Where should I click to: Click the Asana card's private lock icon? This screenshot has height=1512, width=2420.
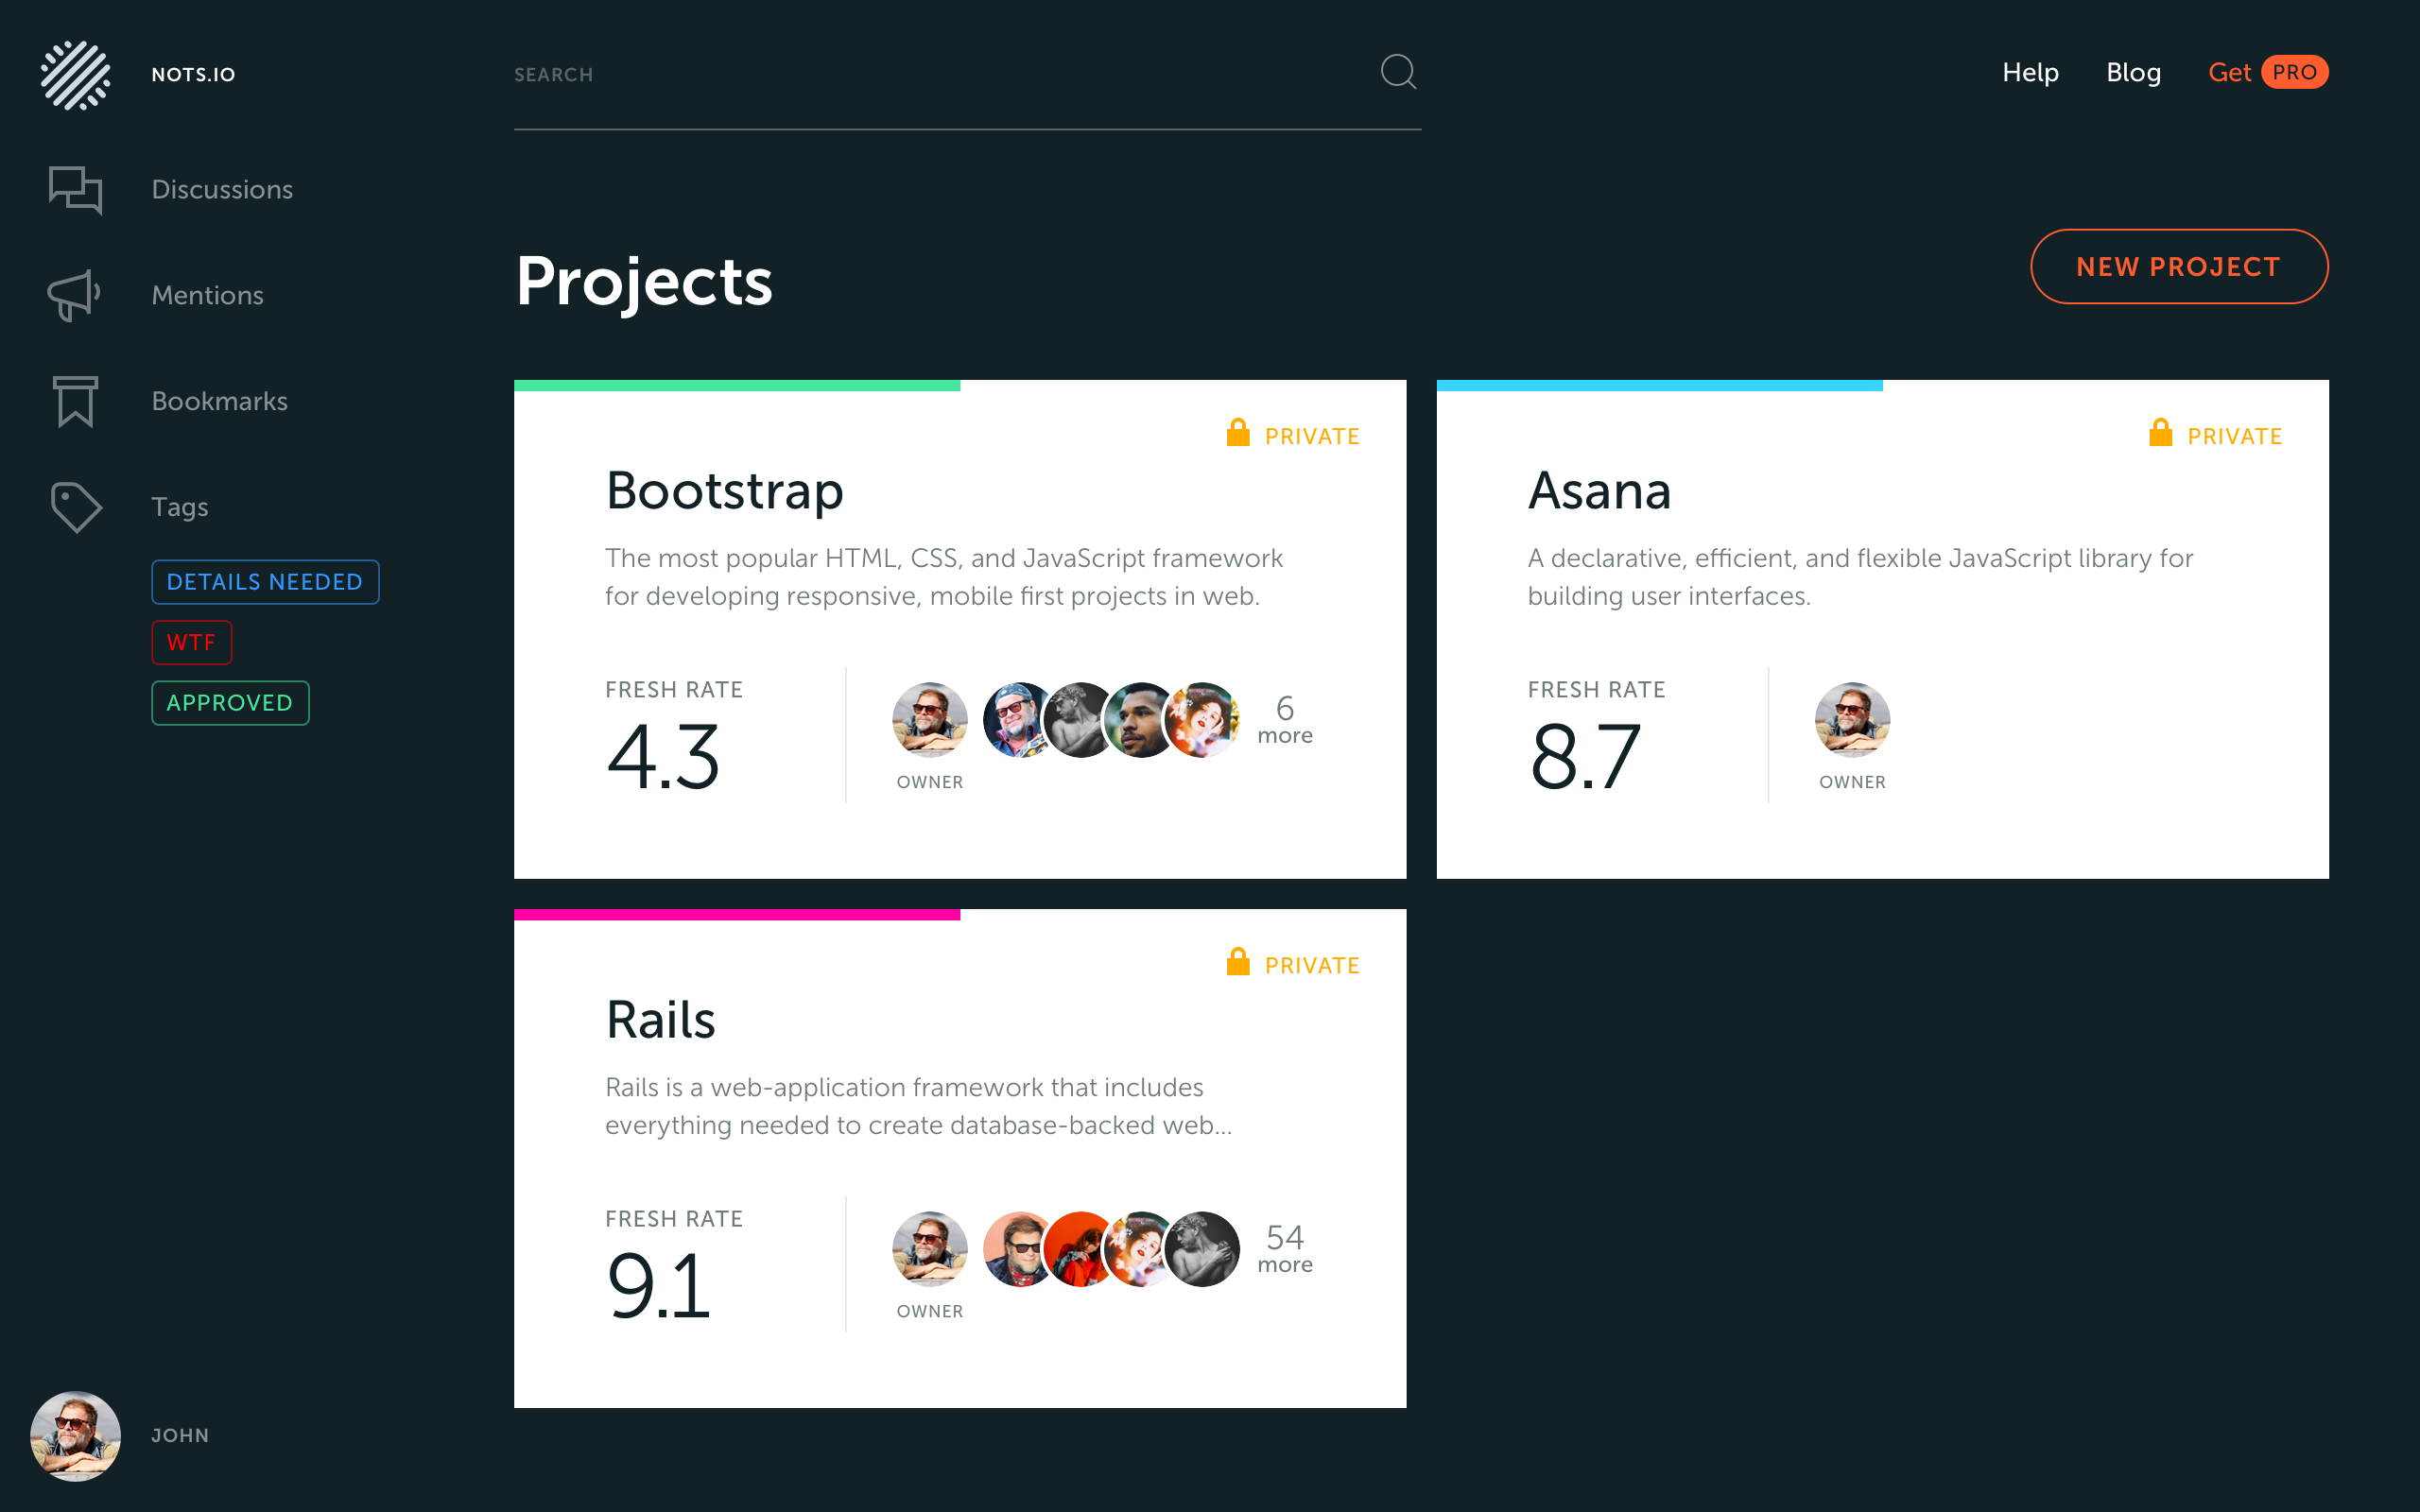pyautogui.click(x=2160, y=433)
